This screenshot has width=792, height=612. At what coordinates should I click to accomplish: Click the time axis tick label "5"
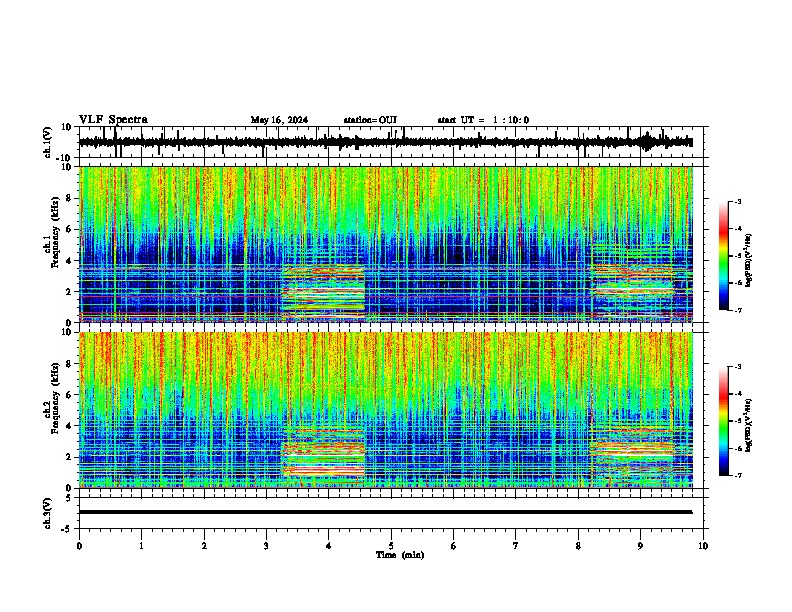point(391,546)
